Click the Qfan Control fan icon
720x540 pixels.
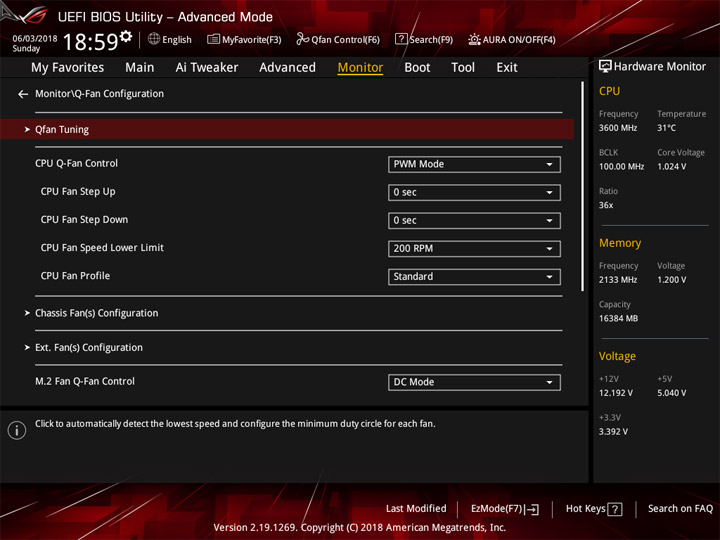coord(302,39)
